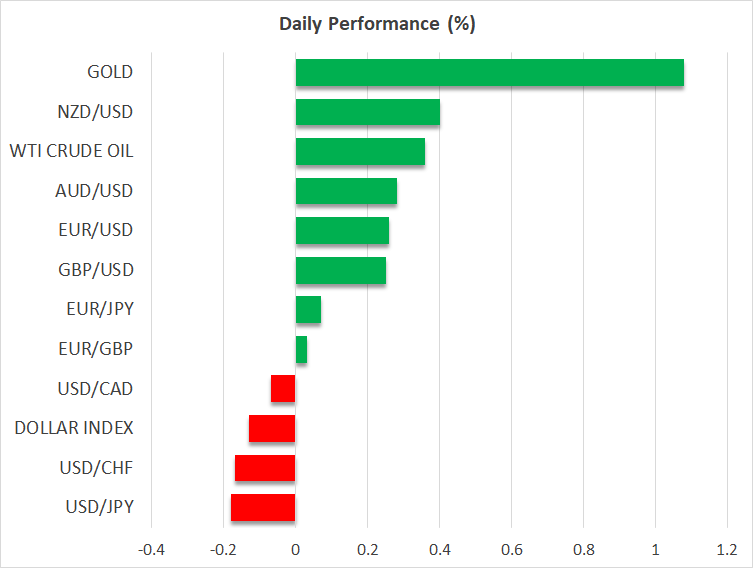The width and height of the screenshot is (753, 568).
Task: Click the red USD/CAD bar
Action: pyautogui.click(x=283, y=389)
